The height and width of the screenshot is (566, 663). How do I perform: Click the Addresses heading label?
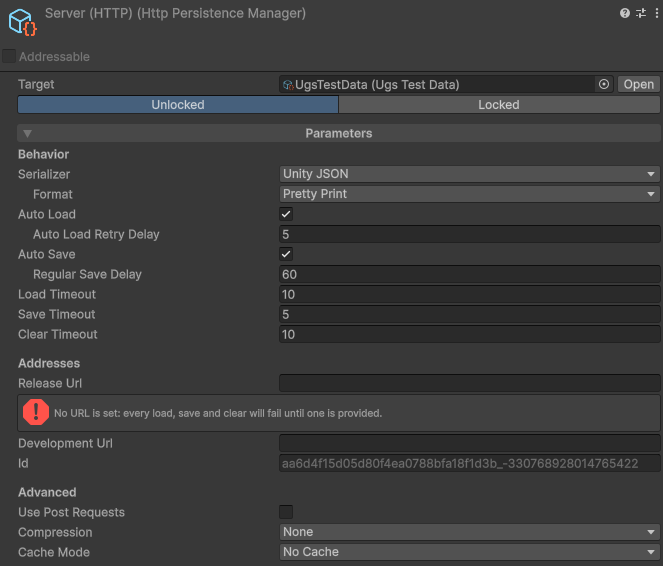(49, 363)
